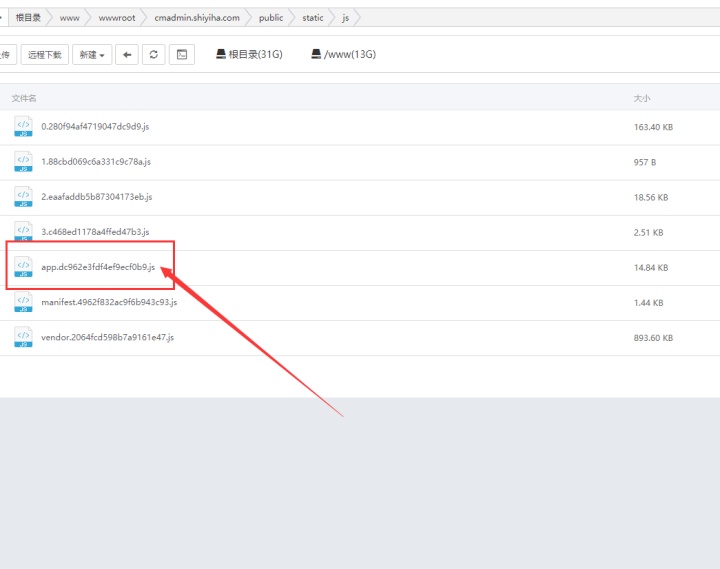Go to cmadmin.shiyiha.com breadcrumb

coord(197,18)
